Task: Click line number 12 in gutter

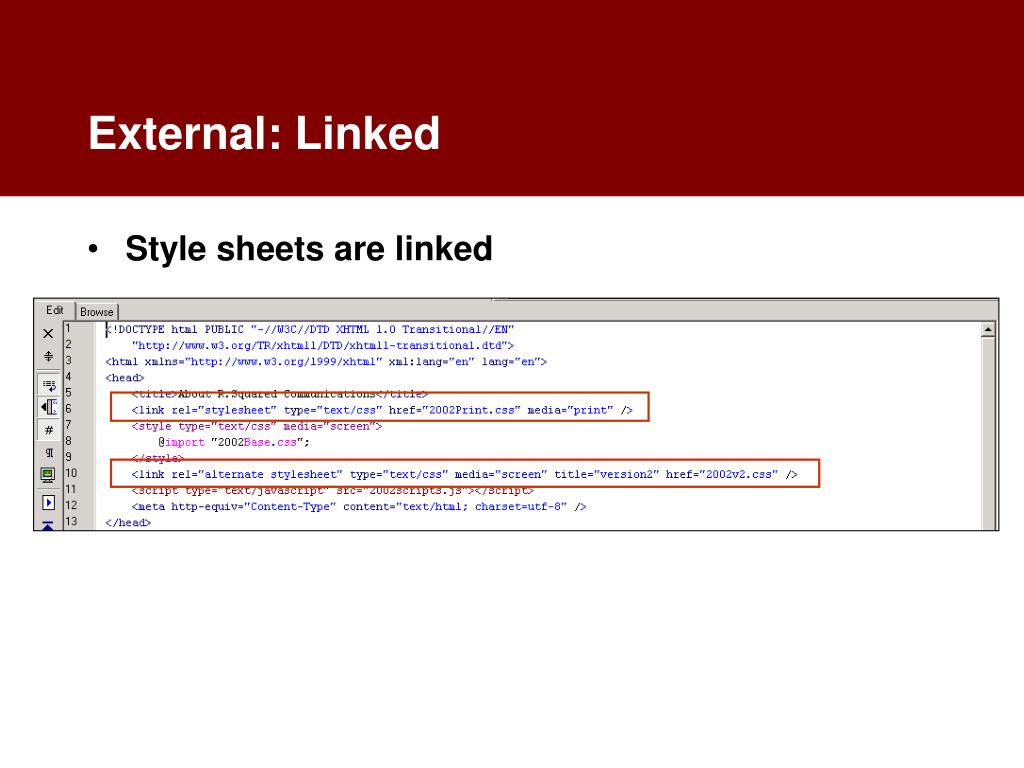Action: pyautogui.click(x=71, y=505)
